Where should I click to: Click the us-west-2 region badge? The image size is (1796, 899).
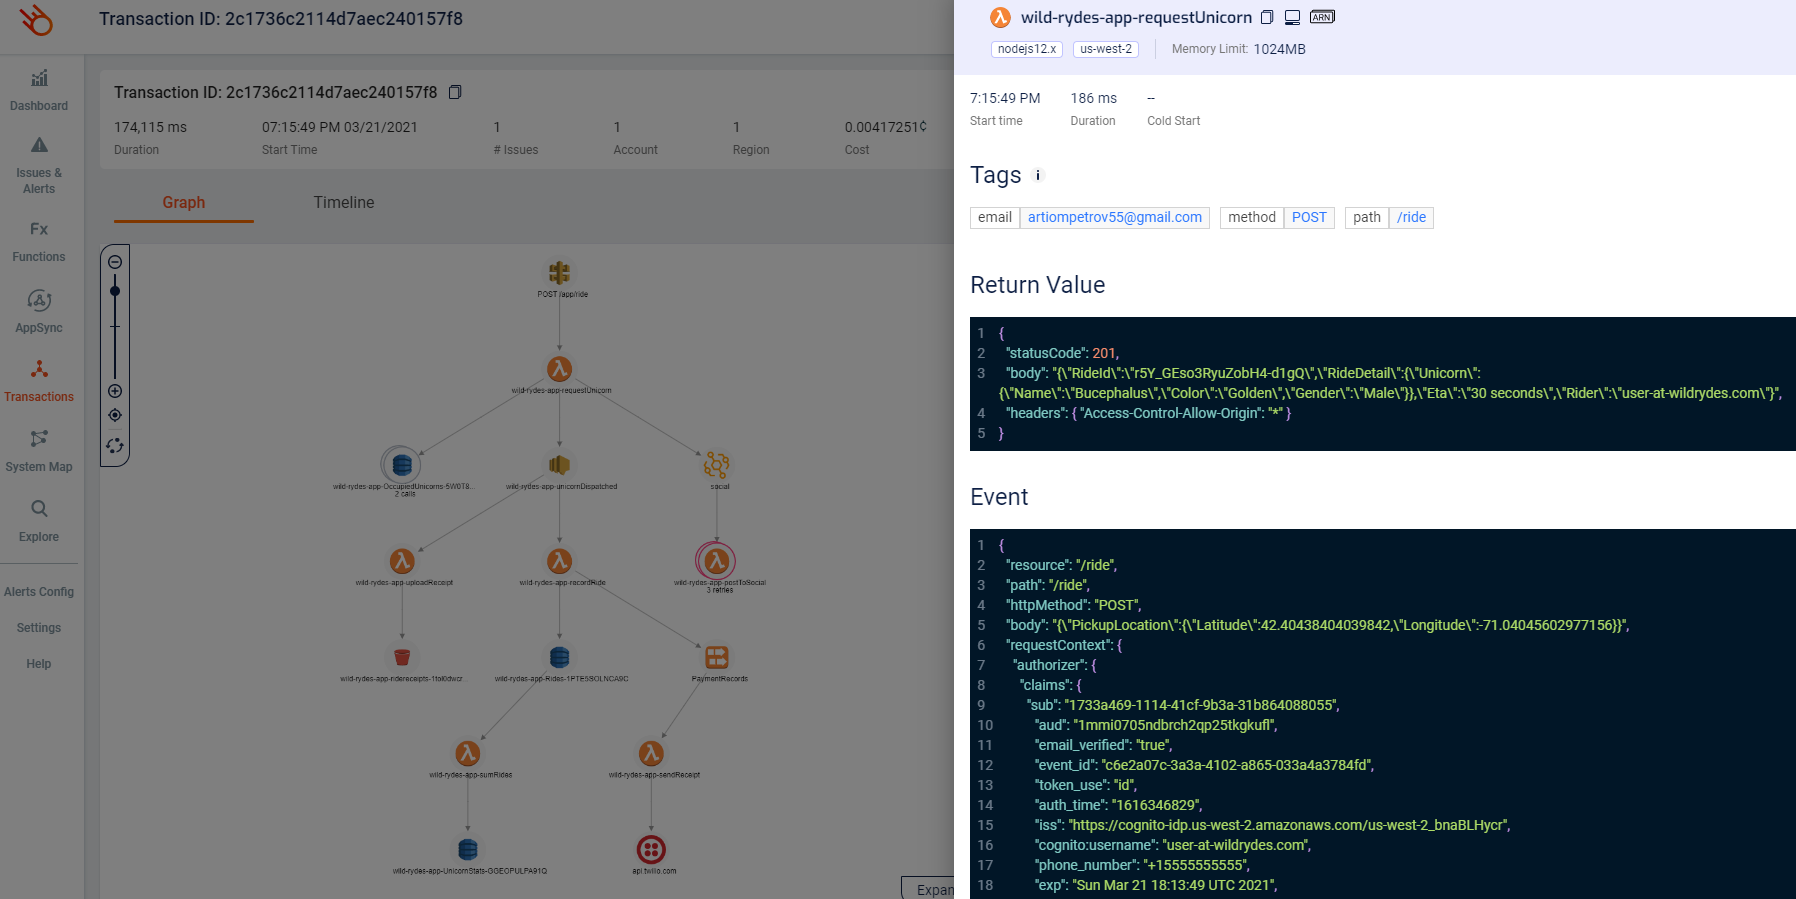1106,49
